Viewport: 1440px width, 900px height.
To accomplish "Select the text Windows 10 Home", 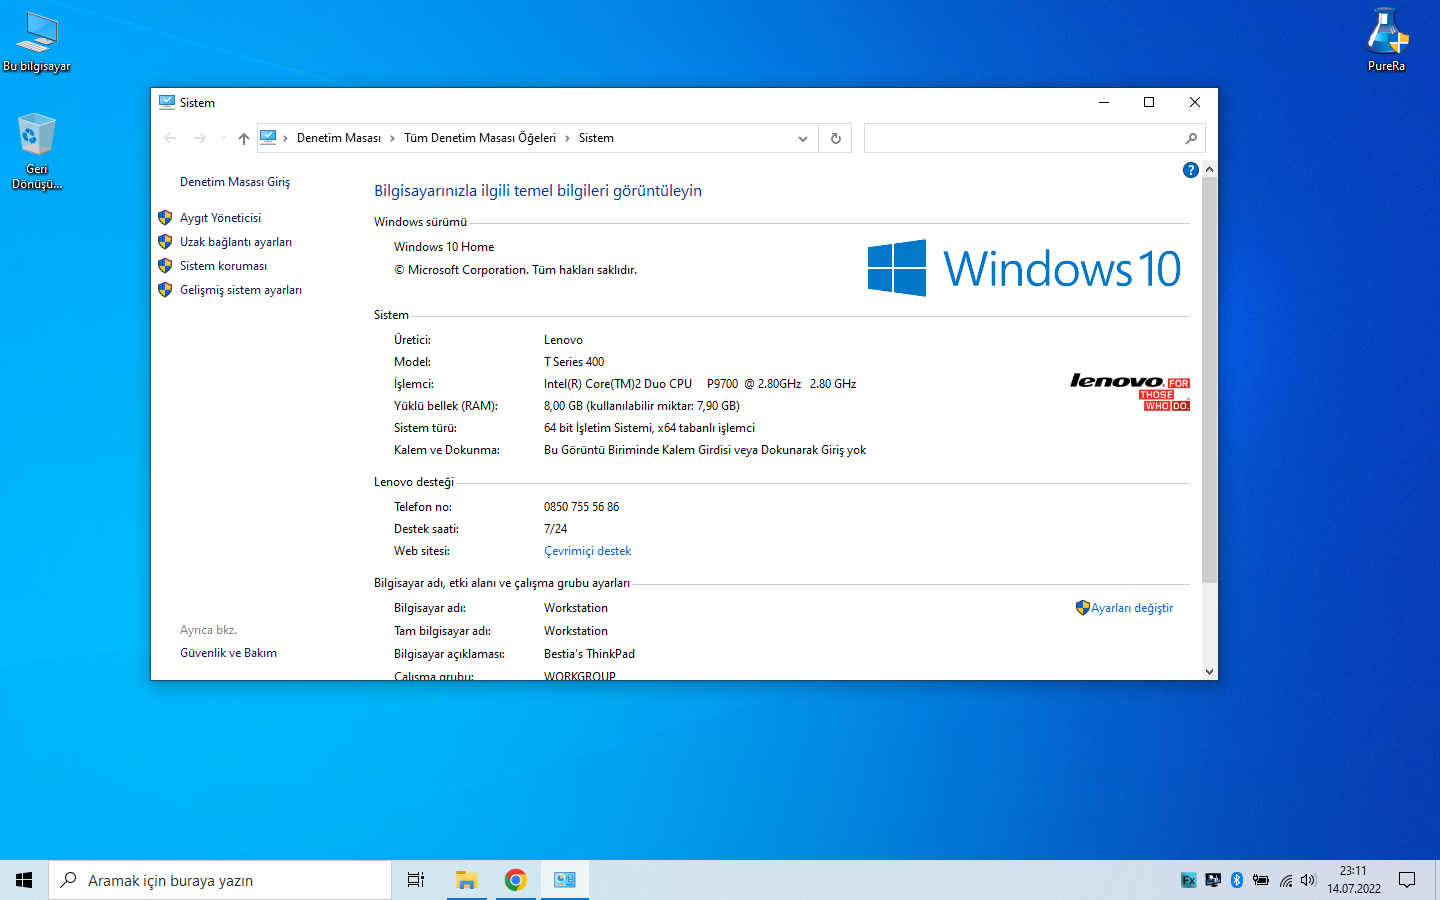I will click(444, 247).
